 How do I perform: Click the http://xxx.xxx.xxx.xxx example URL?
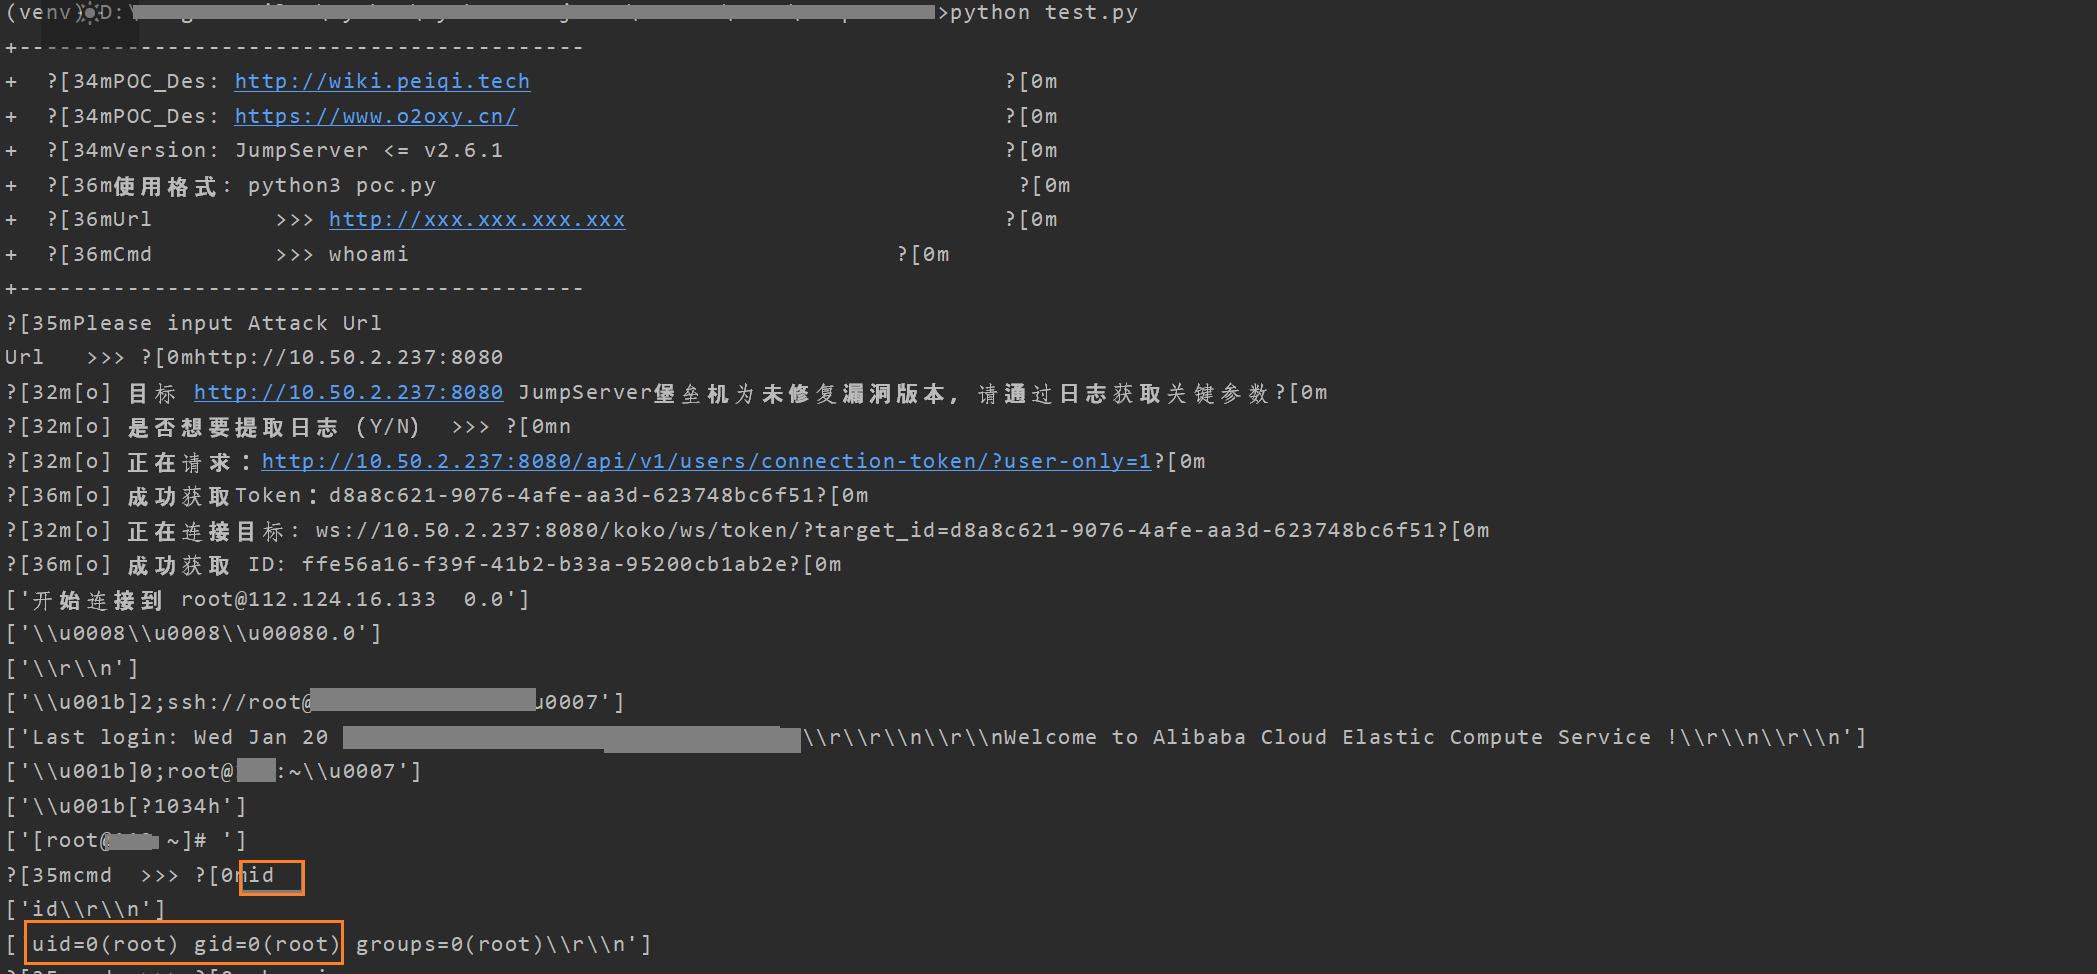tap(477, 219)
